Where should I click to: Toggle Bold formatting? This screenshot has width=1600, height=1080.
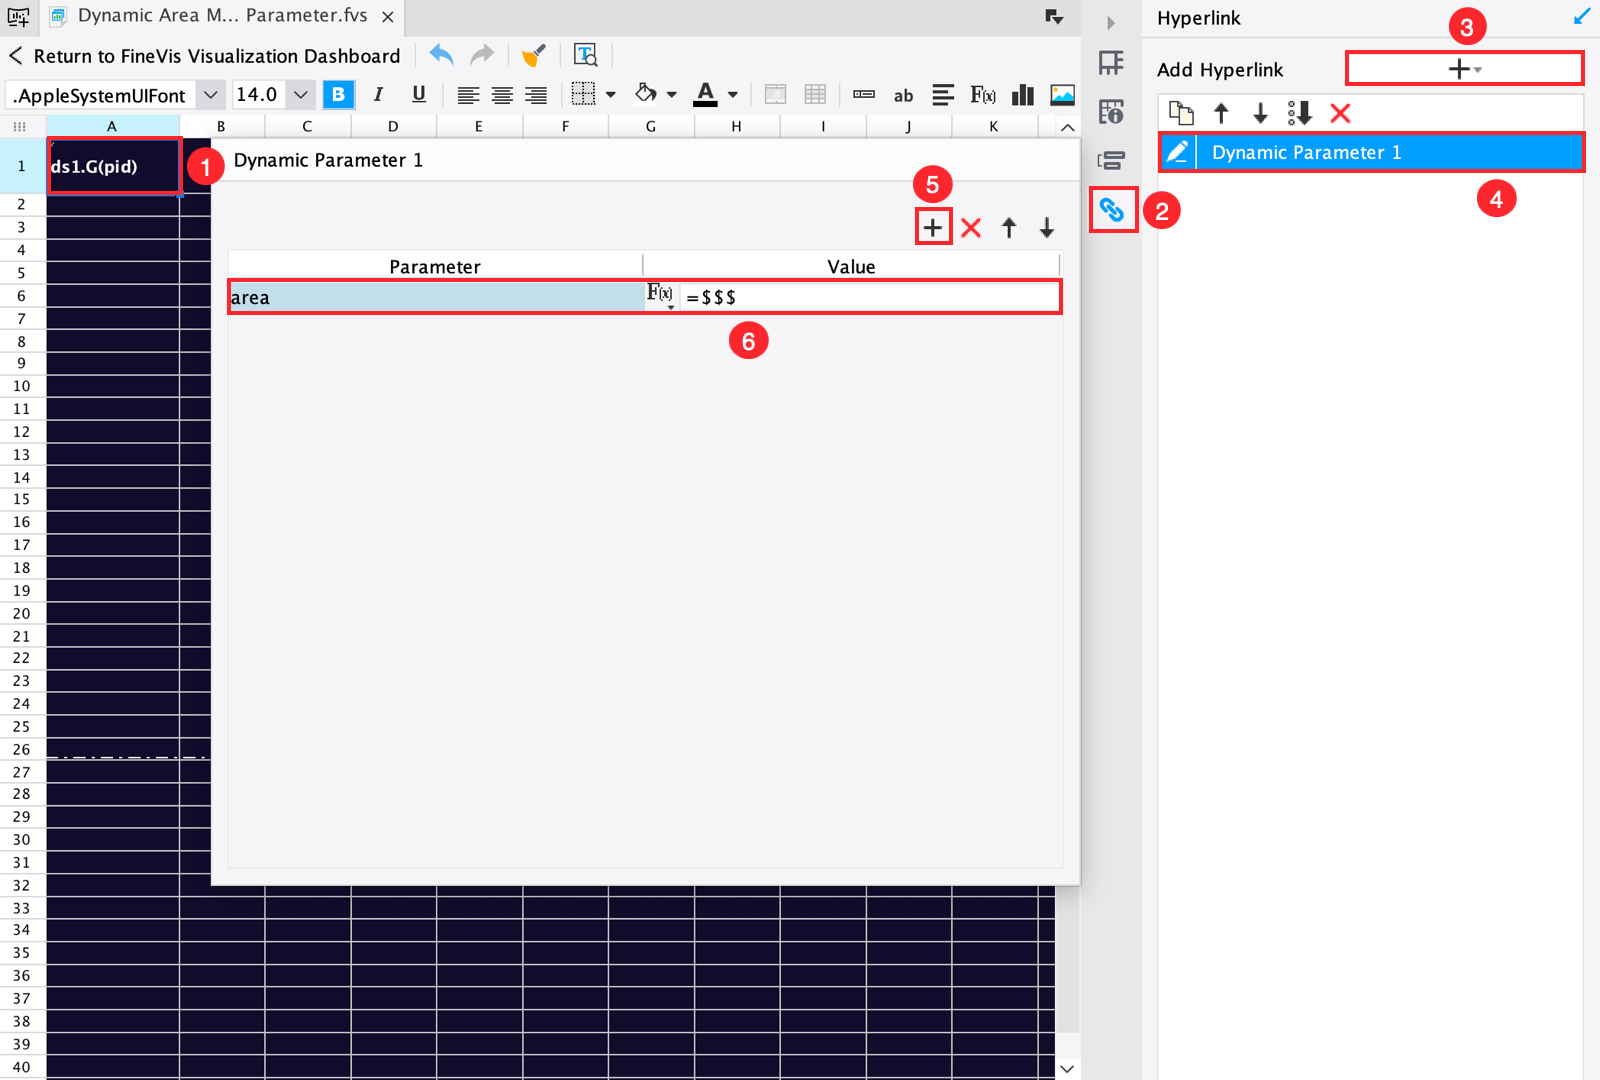338,94
